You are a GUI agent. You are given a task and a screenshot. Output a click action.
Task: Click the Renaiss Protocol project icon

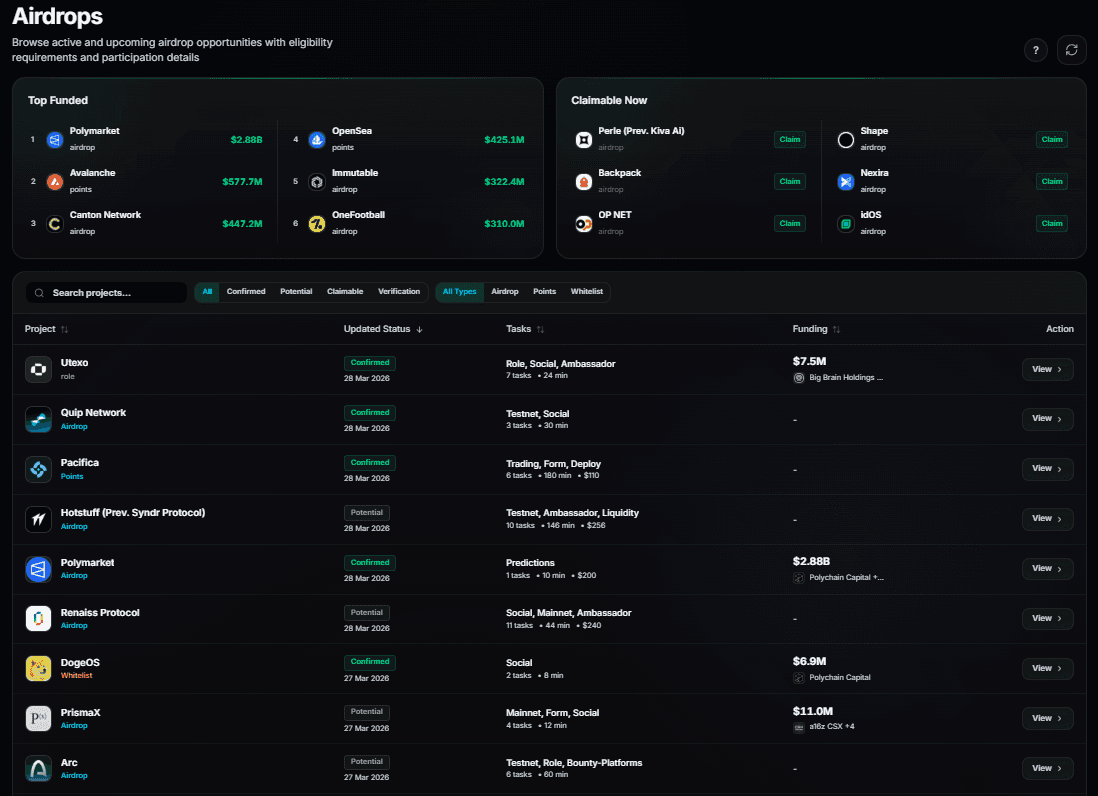click(x=39, y=619)
